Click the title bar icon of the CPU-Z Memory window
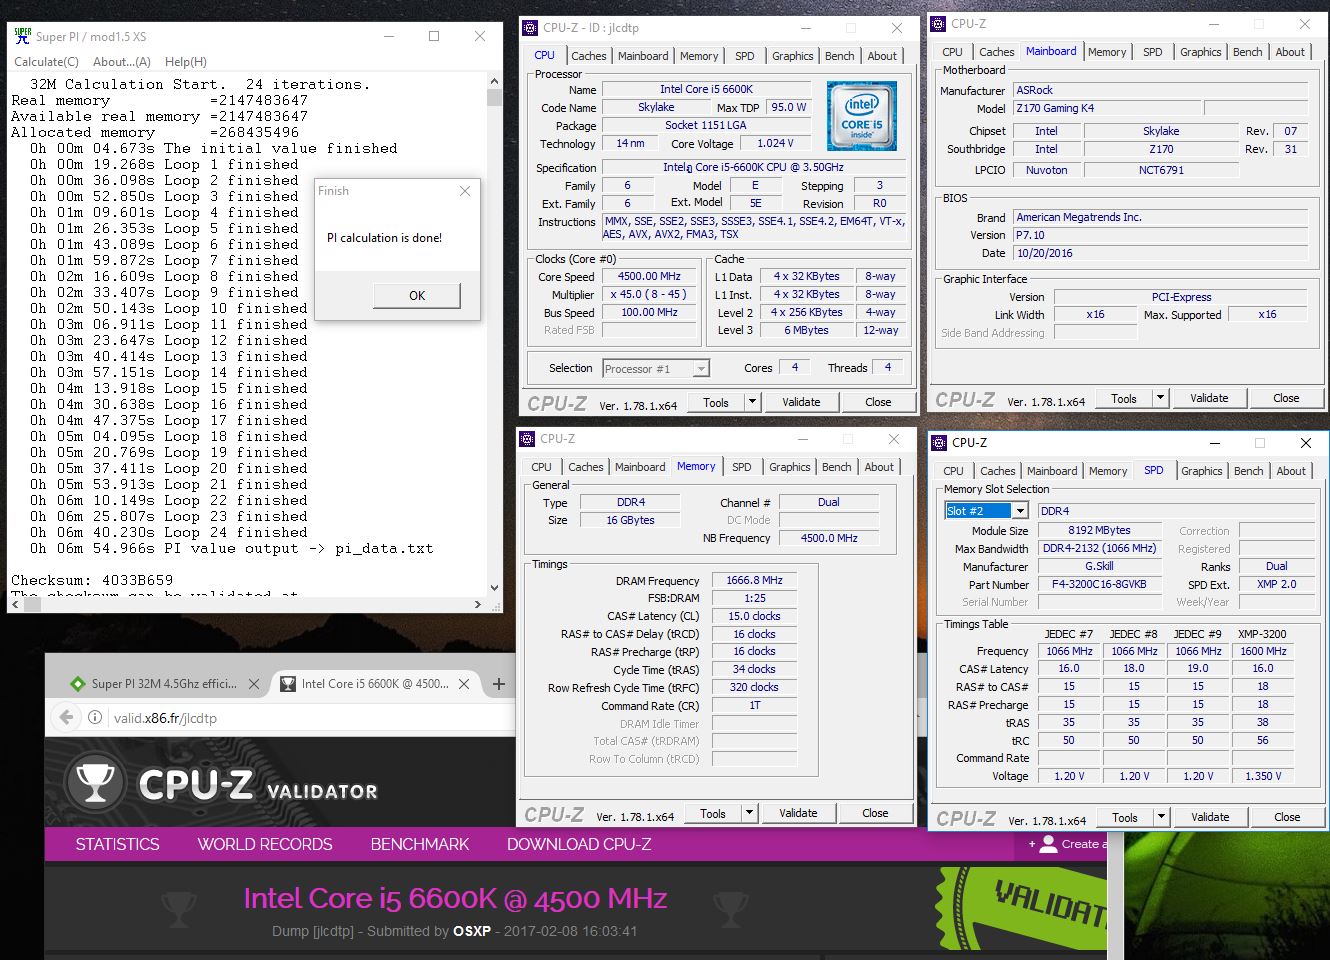Viewport: 1330px width, 960px height. [527, 438]
